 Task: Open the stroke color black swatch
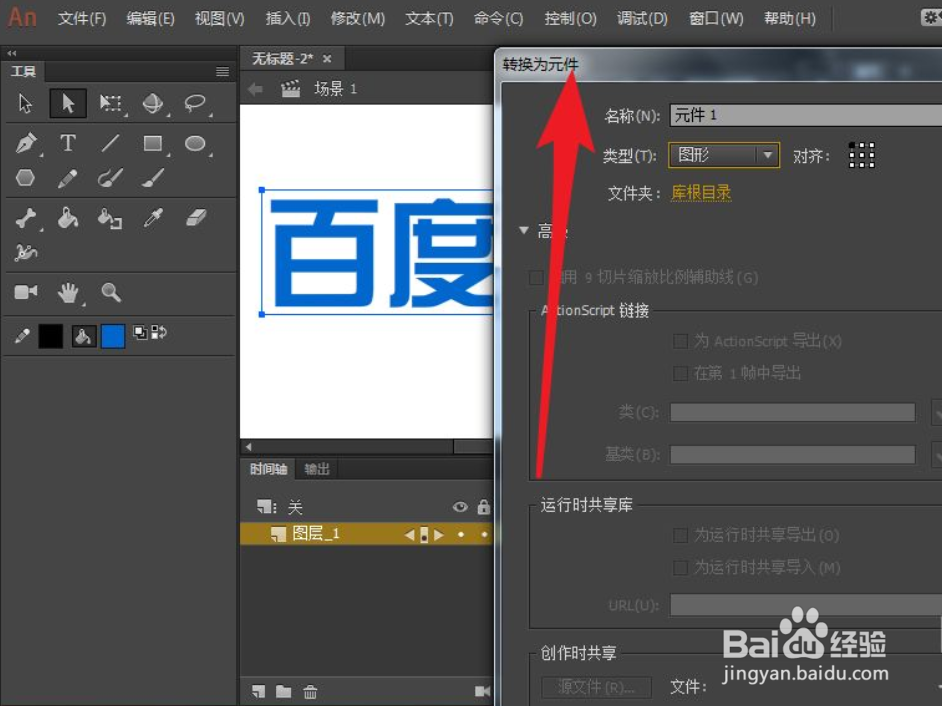[50, 336]
